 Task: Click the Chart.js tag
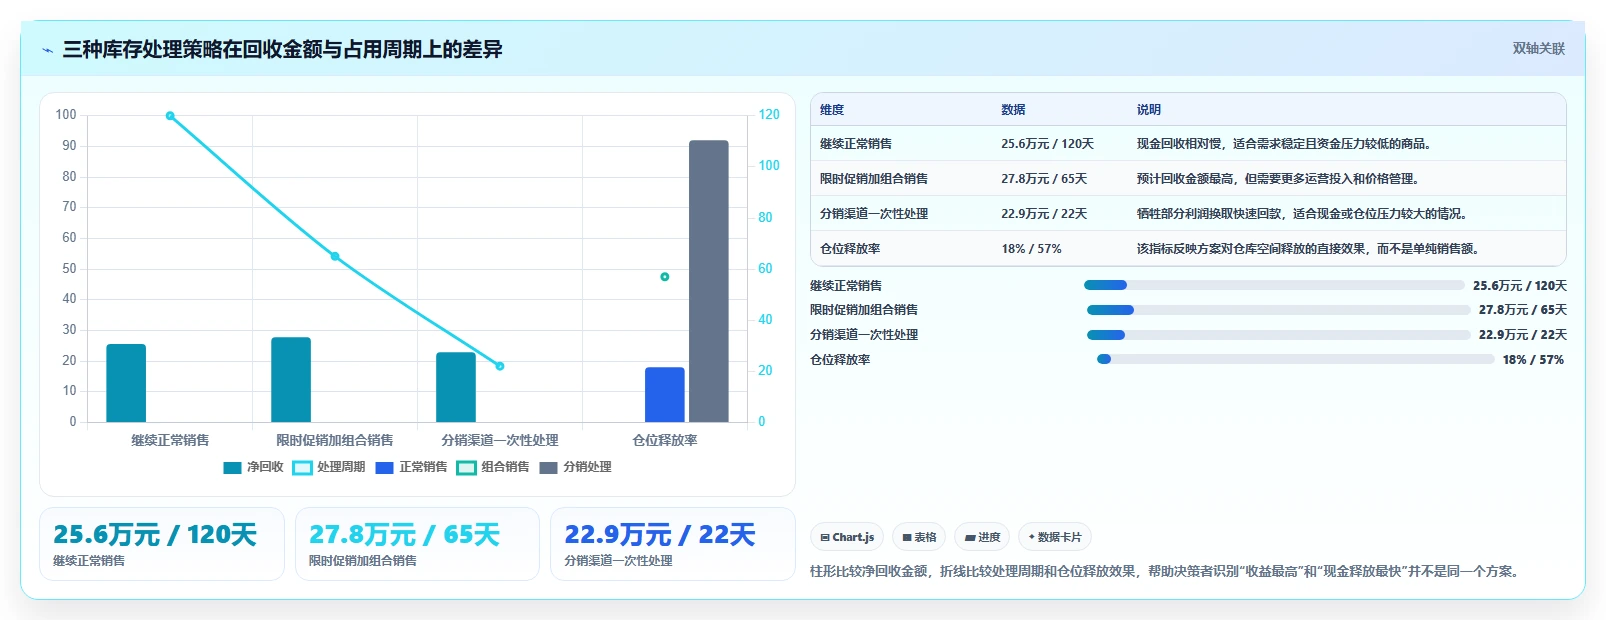pos(847,537)
